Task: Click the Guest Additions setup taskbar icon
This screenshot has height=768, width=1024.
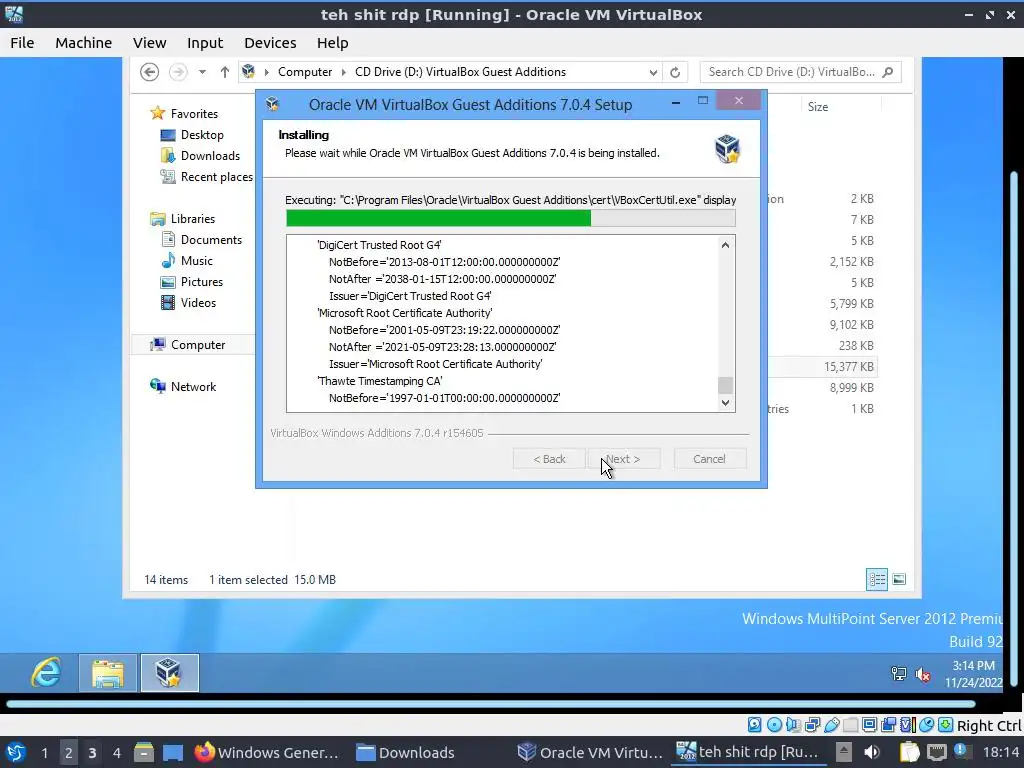Action: (x=169, y=673)
